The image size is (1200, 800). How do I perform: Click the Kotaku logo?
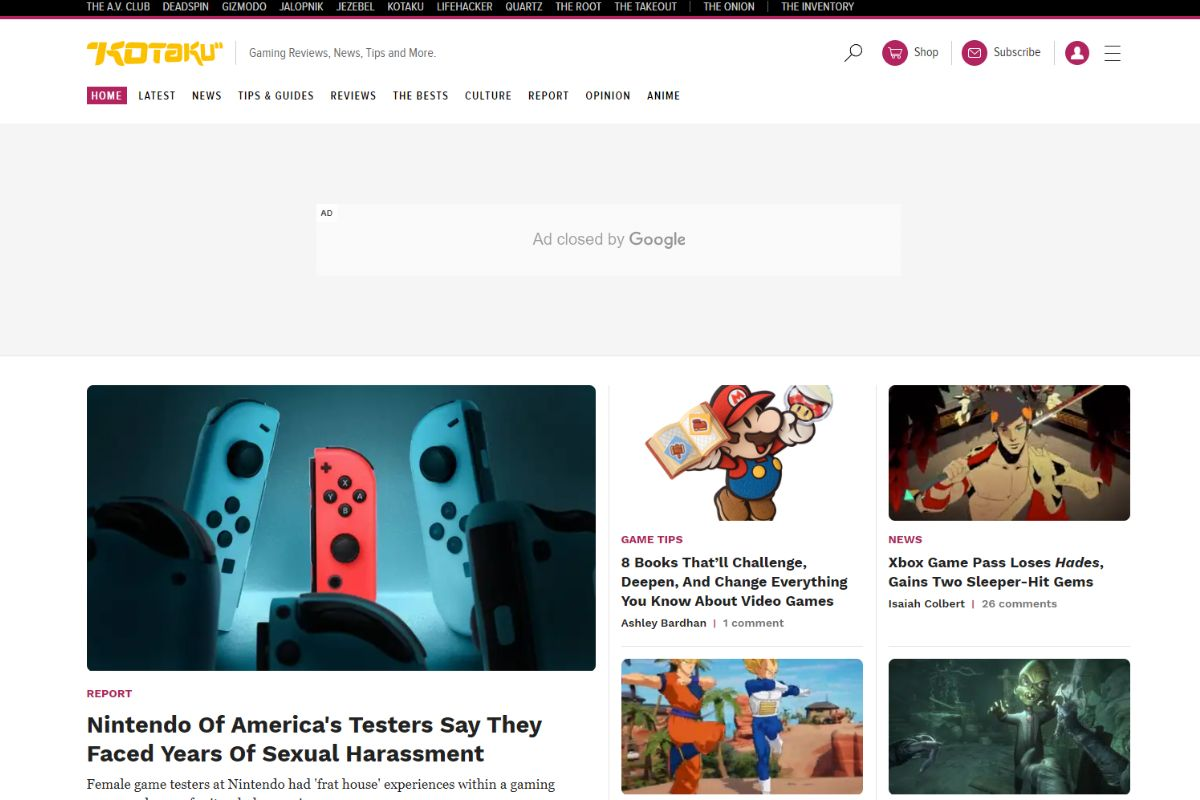click(154, 53)
